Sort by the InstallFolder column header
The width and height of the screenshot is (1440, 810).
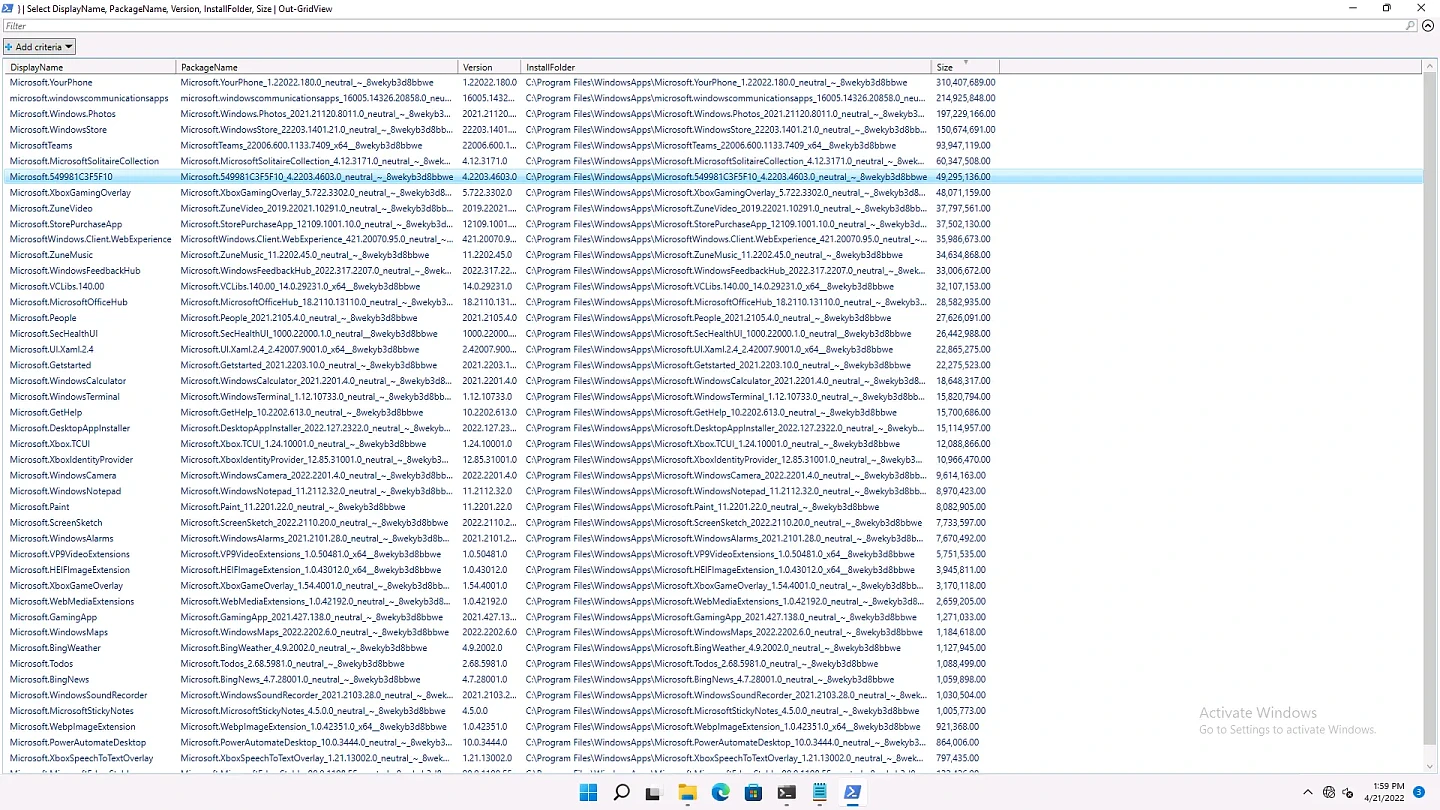pyautogui.click(x=726, y=67)
